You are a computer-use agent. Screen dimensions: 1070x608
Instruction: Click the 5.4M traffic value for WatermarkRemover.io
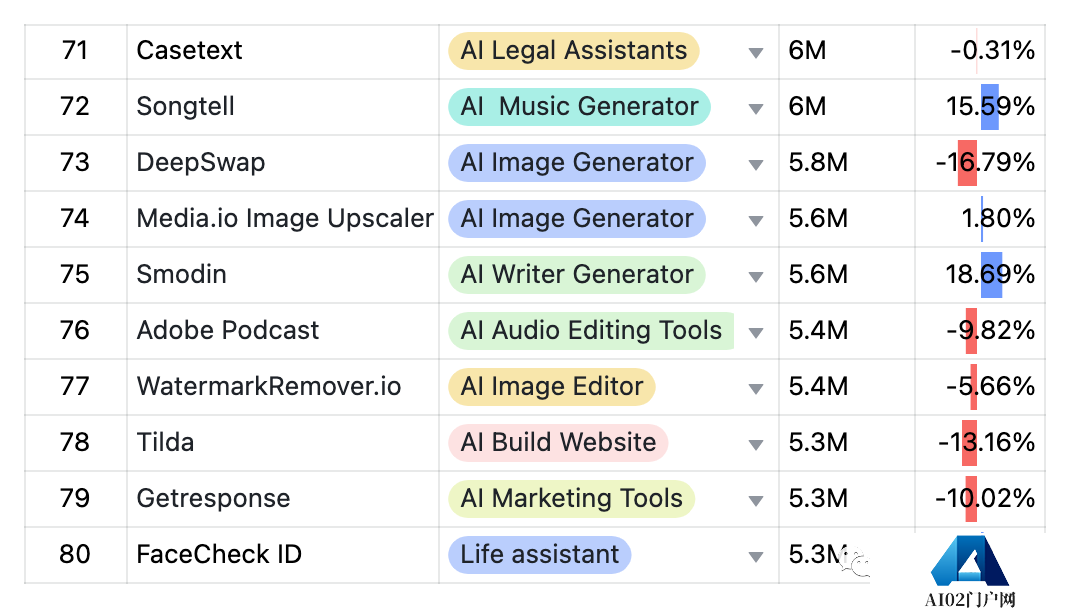(818, 387)
